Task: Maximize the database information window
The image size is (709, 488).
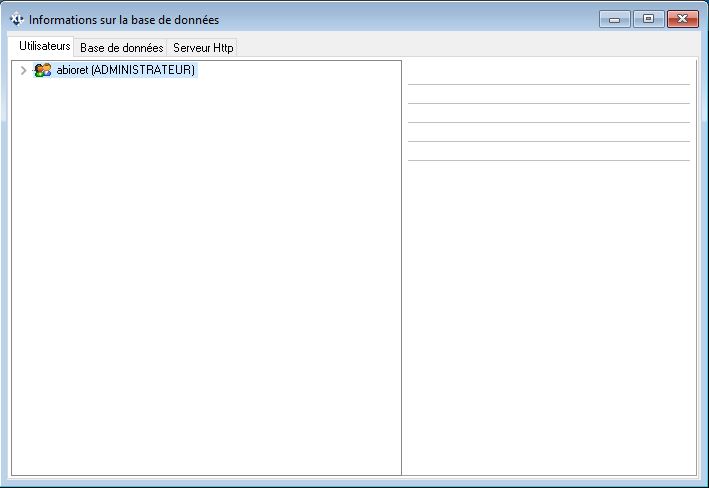Action: [x=648, y=19]
